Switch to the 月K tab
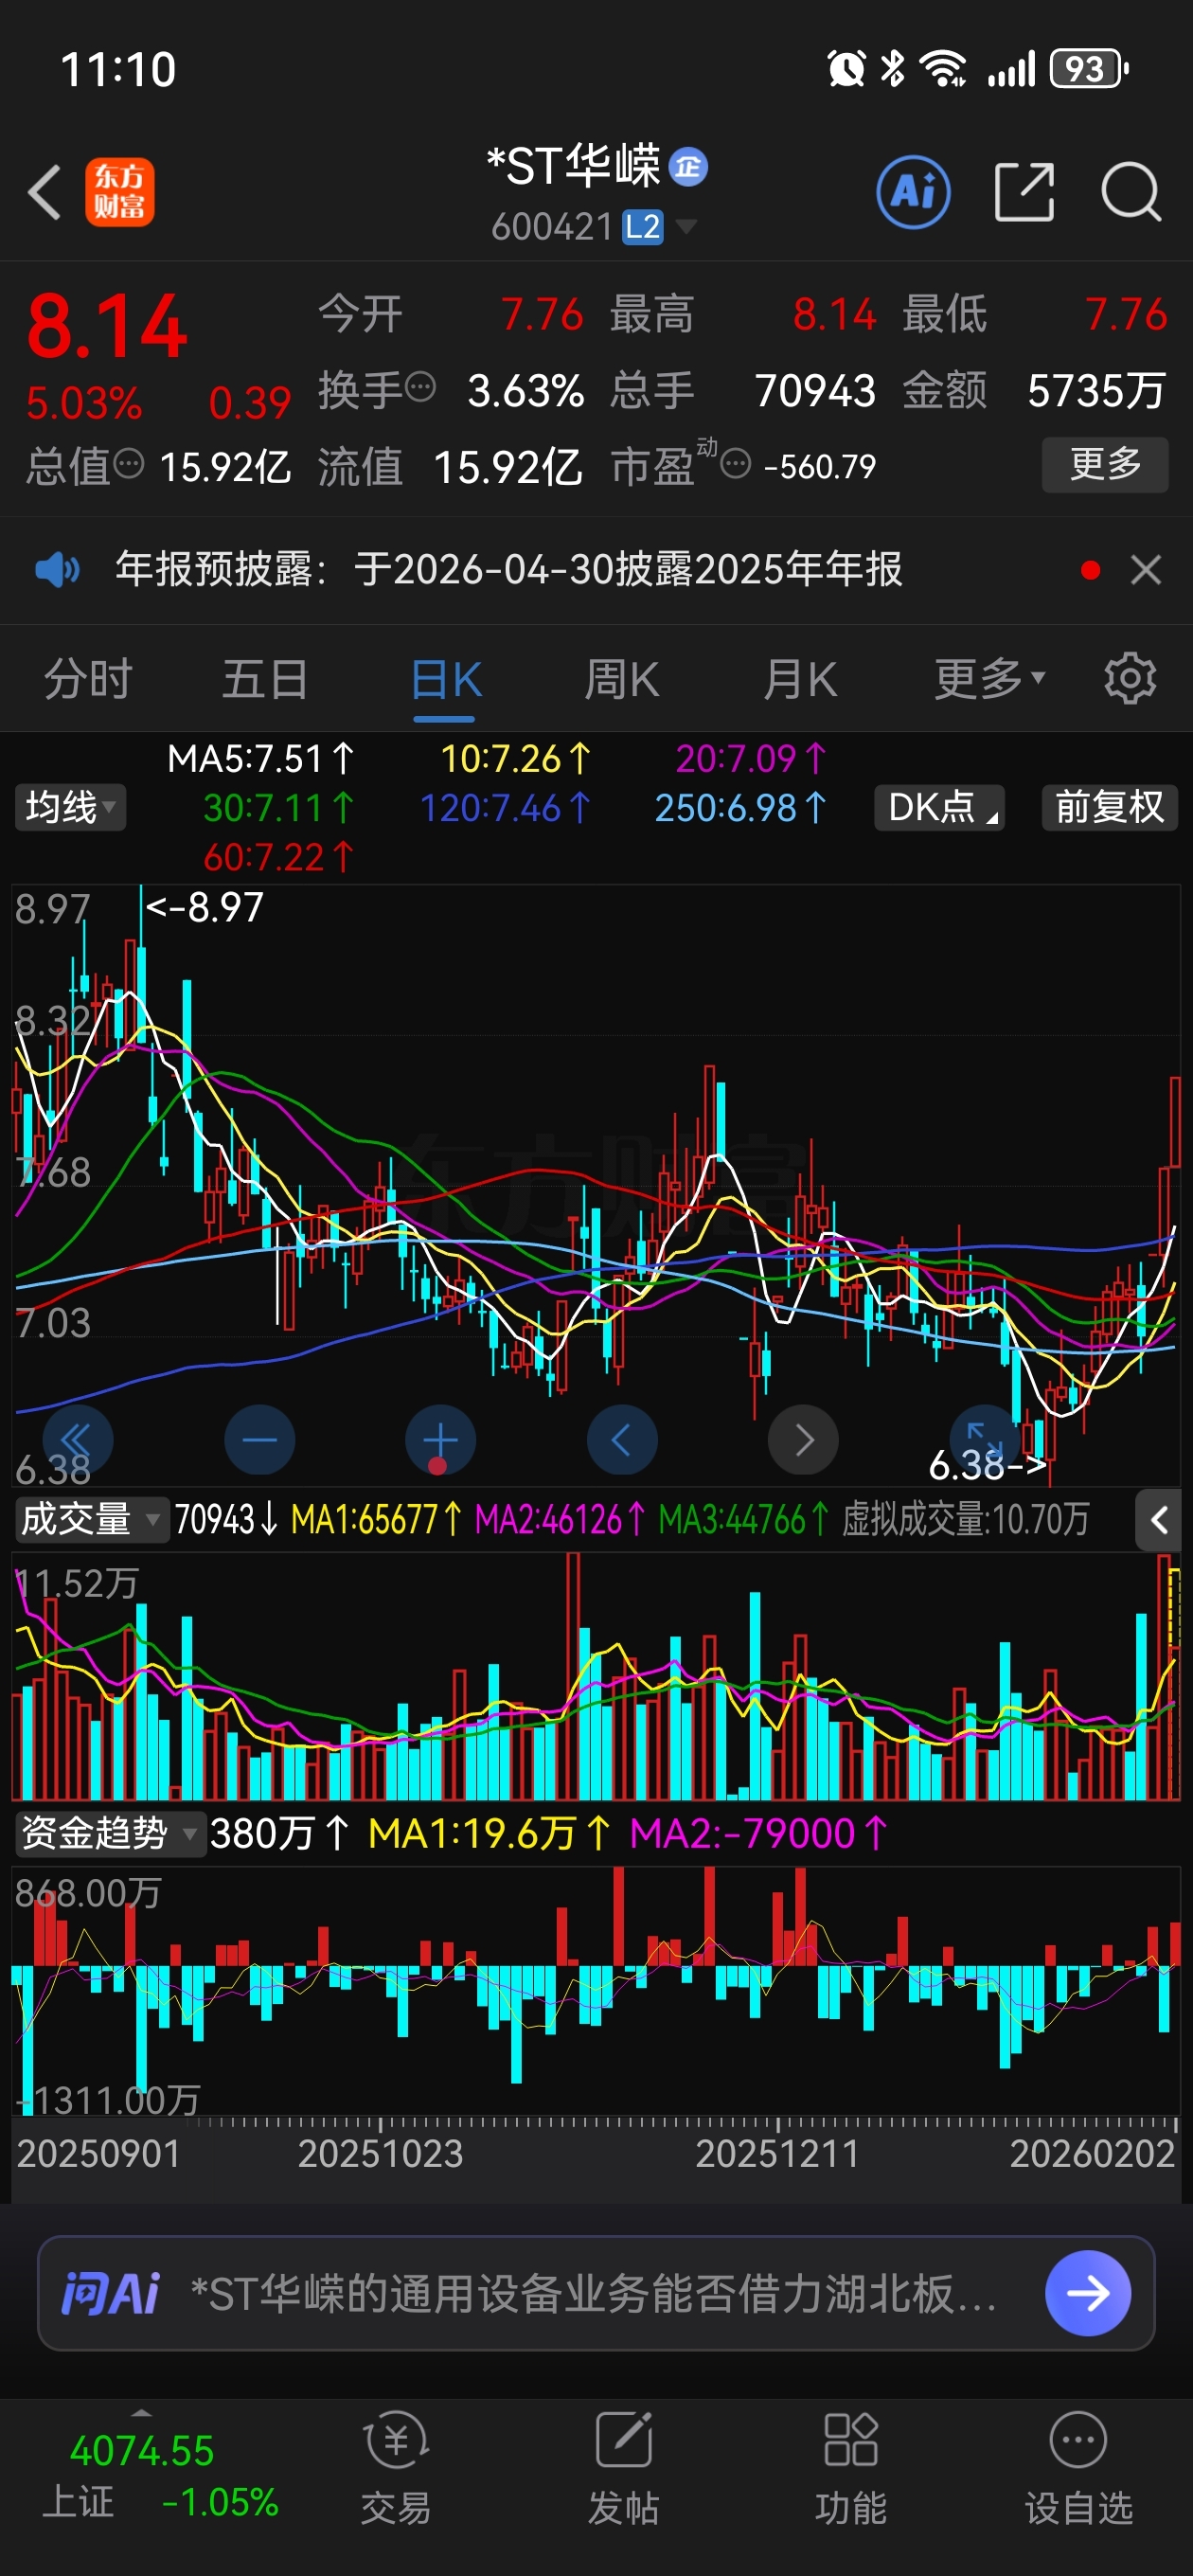The height and width of the screenshot is (2576, 1193). (x=799, y=680)
